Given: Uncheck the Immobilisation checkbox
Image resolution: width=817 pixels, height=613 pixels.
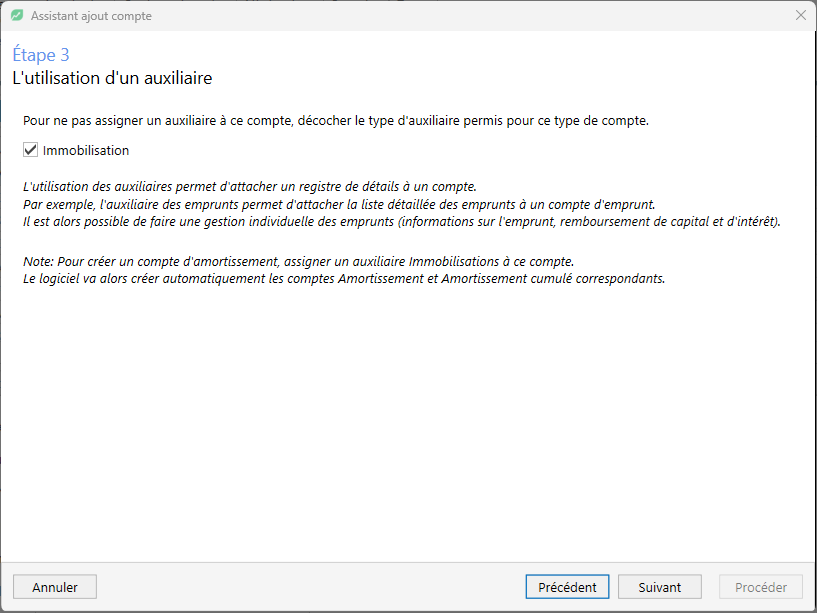Looking at the screenshot, I should click(x=30, y=150).
